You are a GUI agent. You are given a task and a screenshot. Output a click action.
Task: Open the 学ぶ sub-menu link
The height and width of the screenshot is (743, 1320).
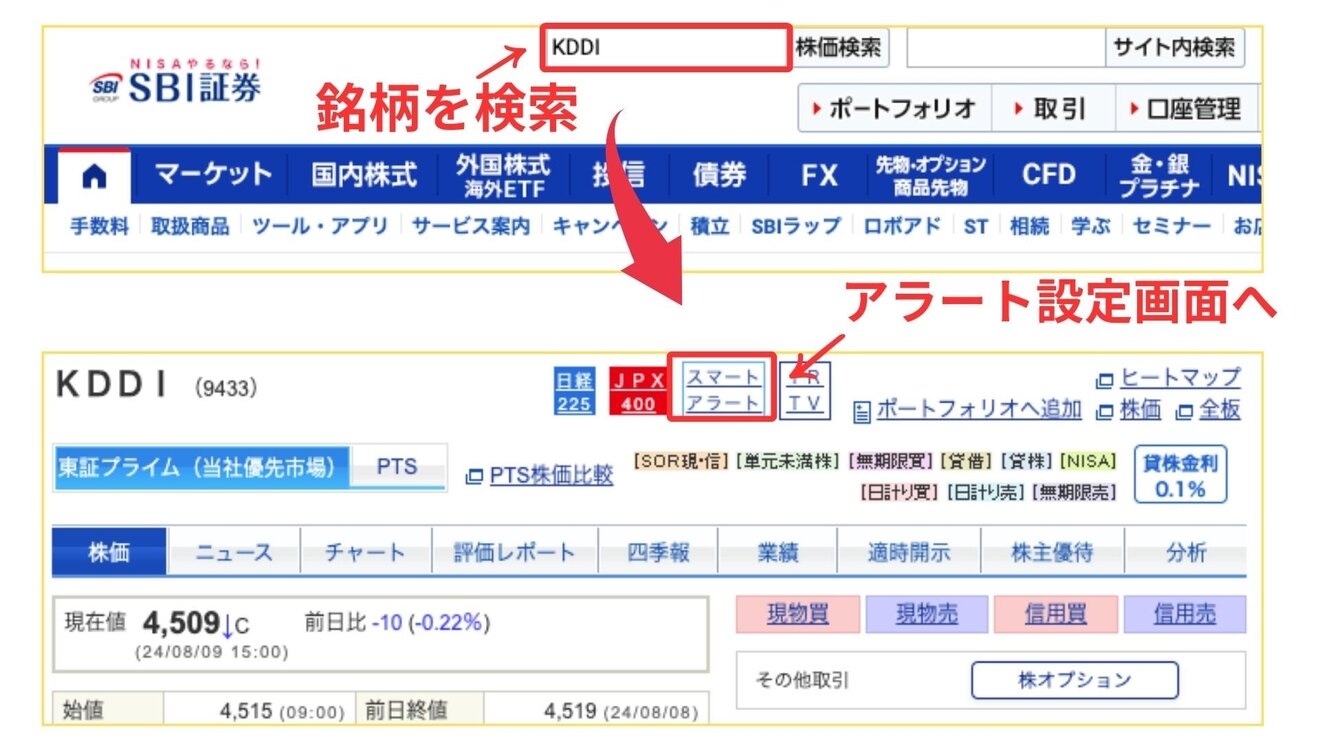(1091, 227)
